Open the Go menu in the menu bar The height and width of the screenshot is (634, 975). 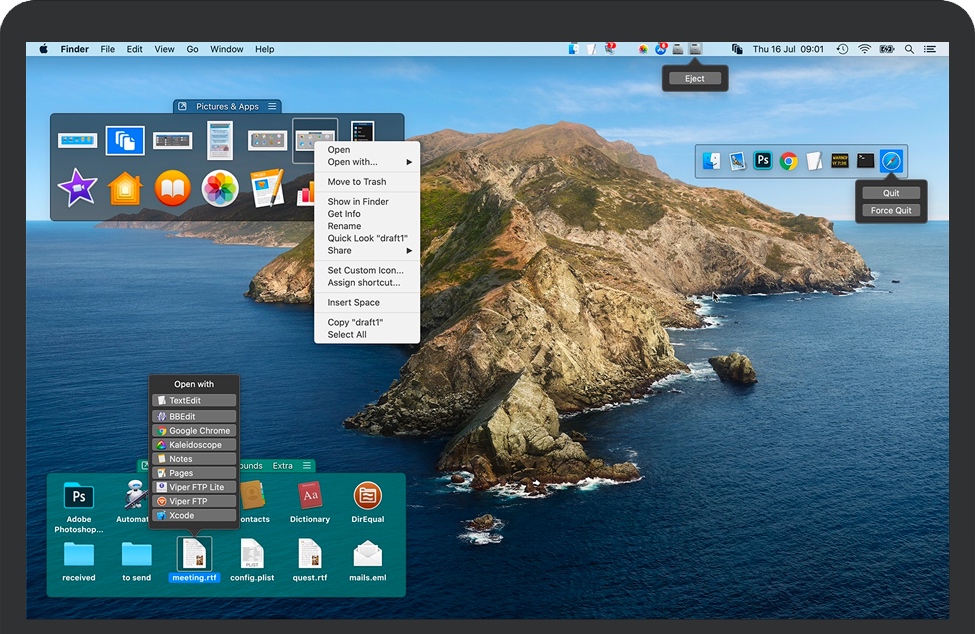(x=192, y=48)
